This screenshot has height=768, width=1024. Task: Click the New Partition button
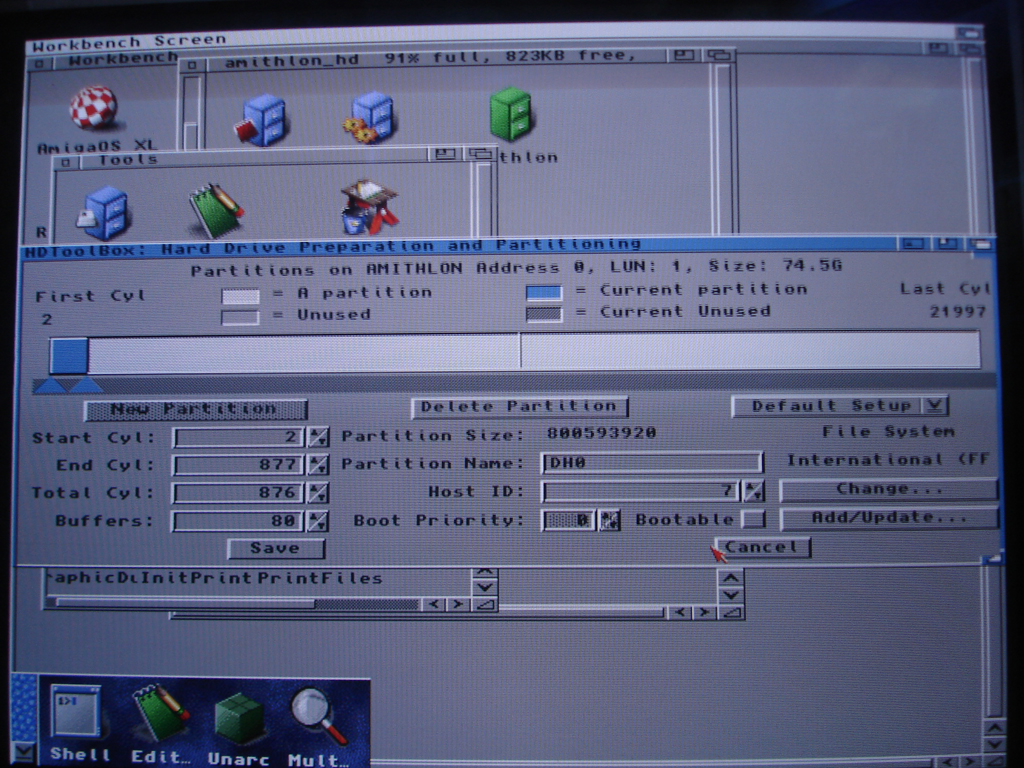[x=195, y=409]
